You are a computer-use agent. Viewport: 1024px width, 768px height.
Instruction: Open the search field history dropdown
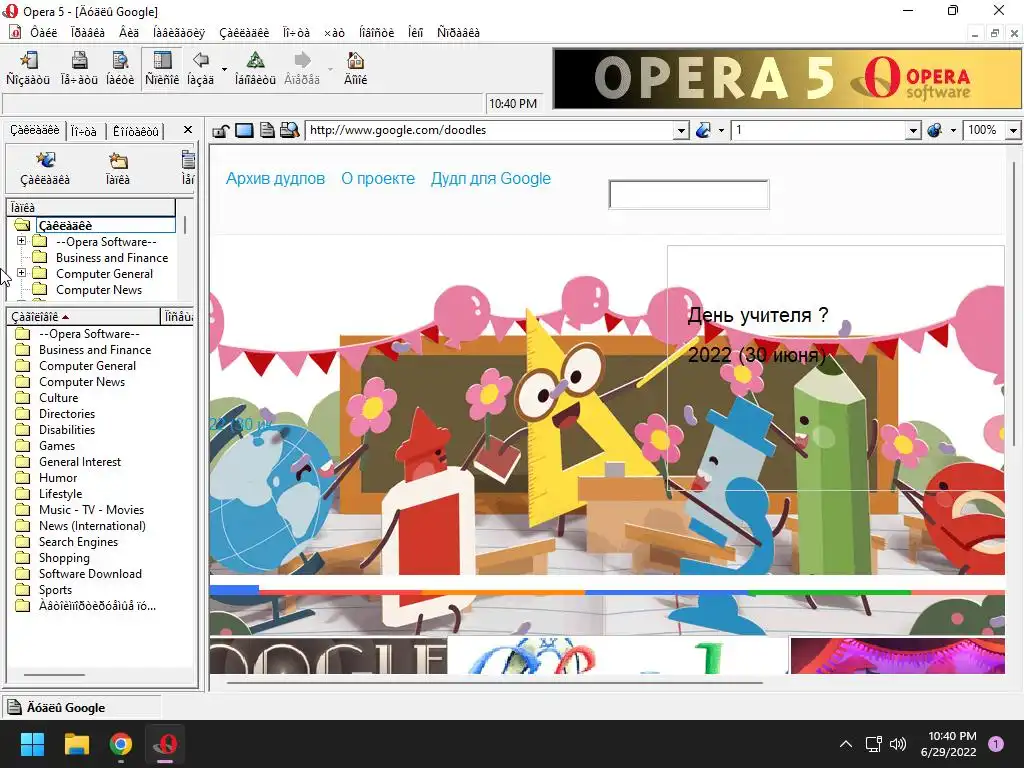tap(914, 131)
